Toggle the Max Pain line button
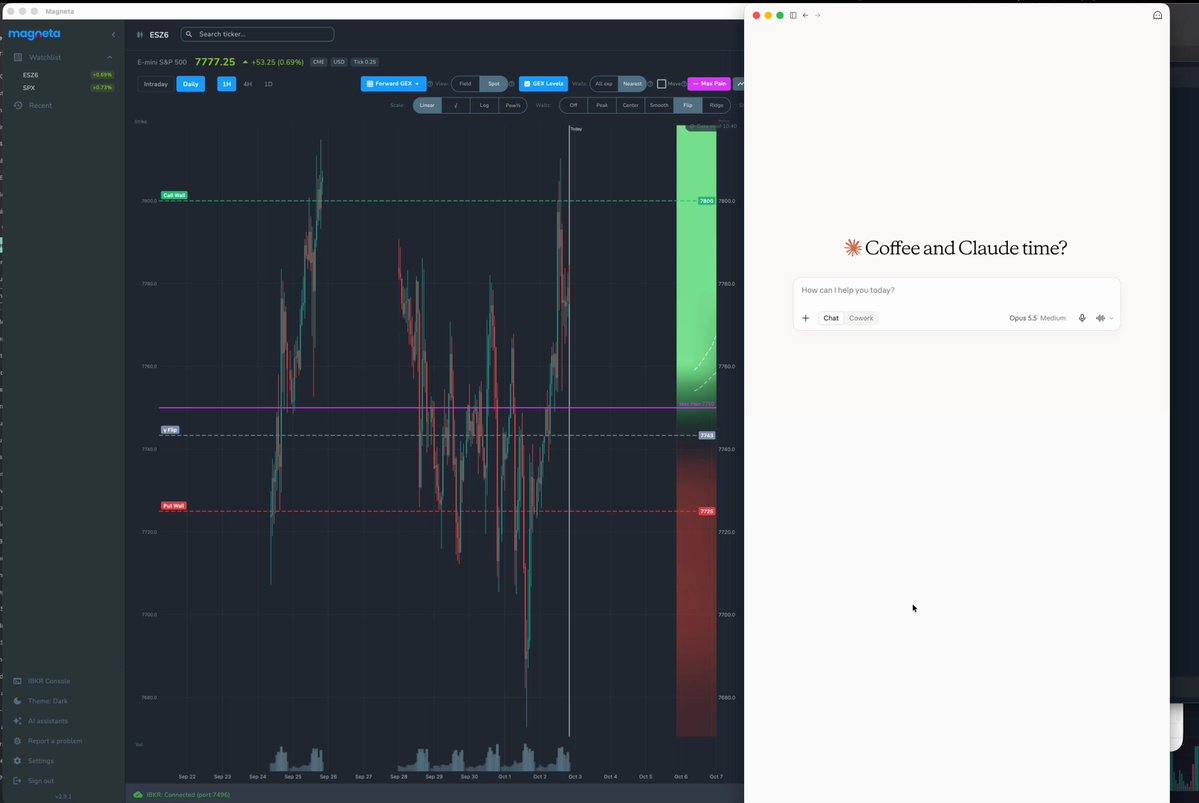This screenshot has height=803, width=1199. (709, 84)
